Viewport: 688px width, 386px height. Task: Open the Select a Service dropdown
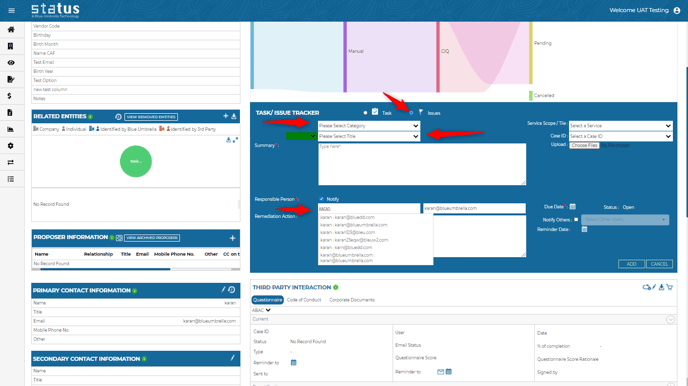(x=620, y=125)
